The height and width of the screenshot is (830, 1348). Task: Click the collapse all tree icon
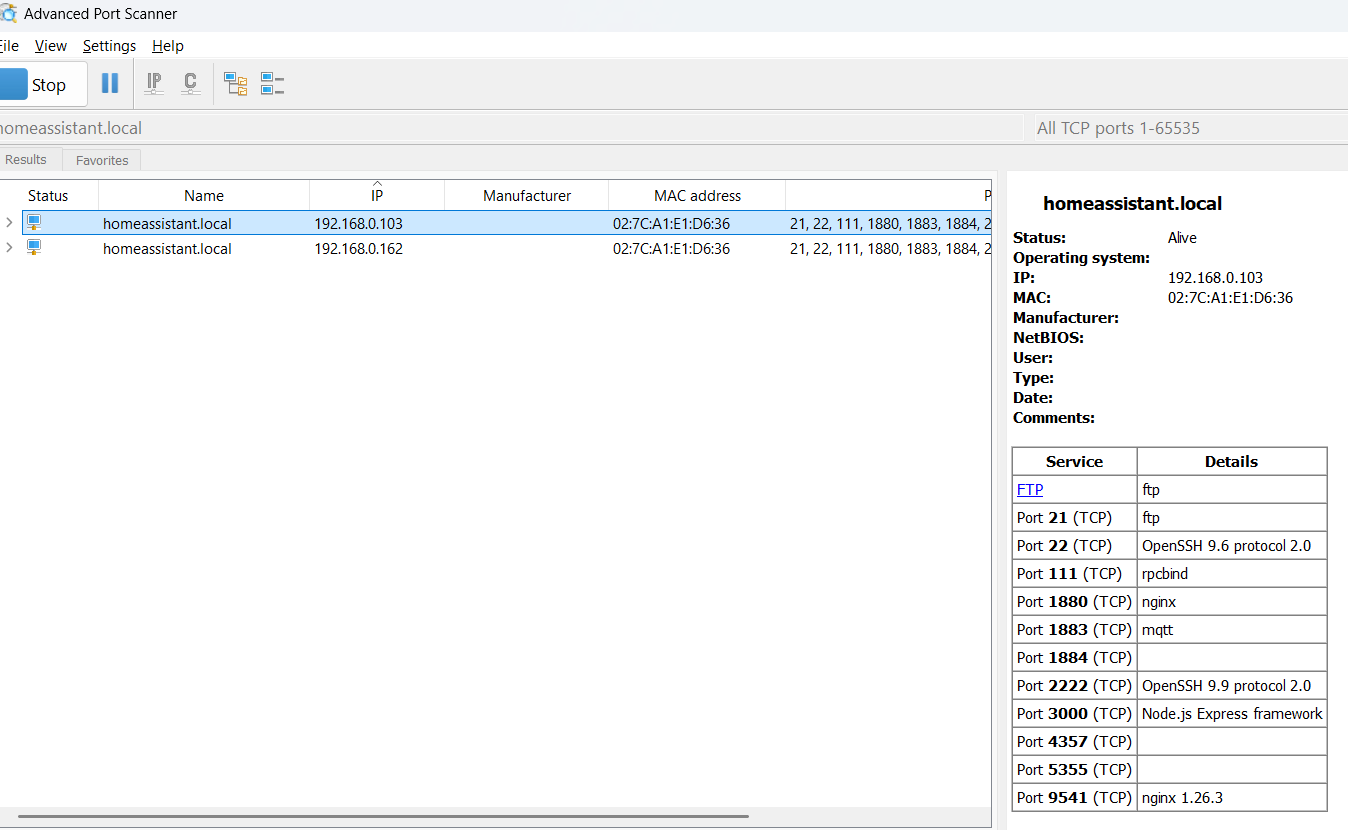[x=272, y=84]
